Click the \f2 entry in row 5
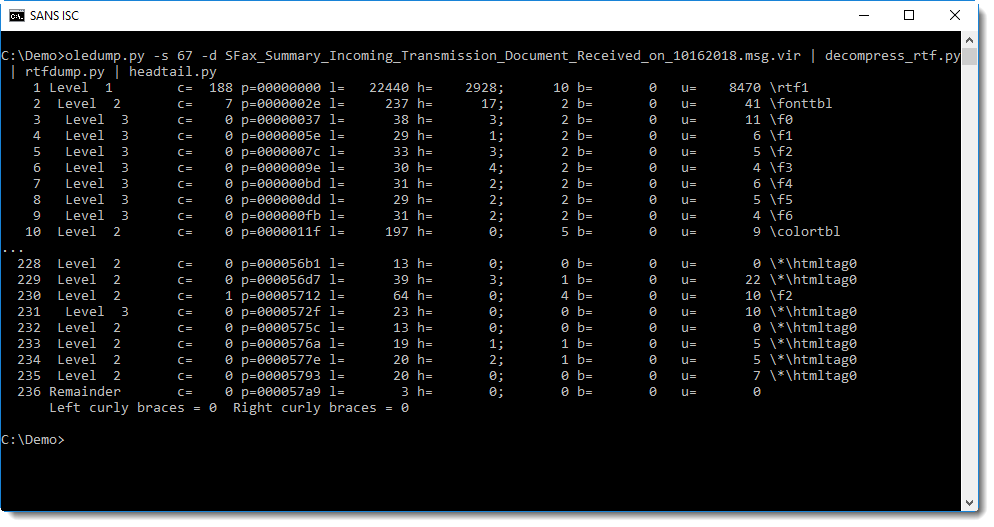 tap(782, 152)
